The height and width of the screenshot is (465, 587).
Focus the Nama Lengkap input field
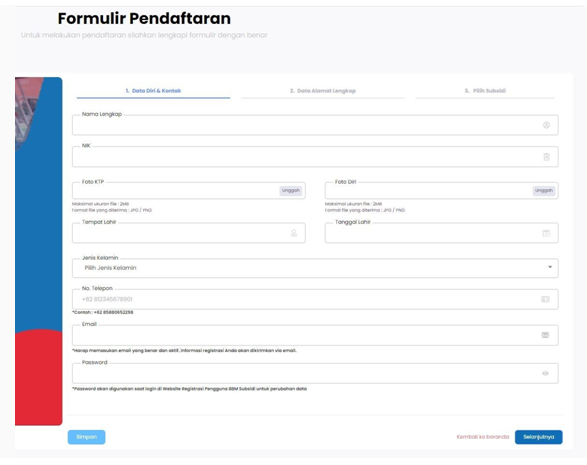(x=315, y=125)
